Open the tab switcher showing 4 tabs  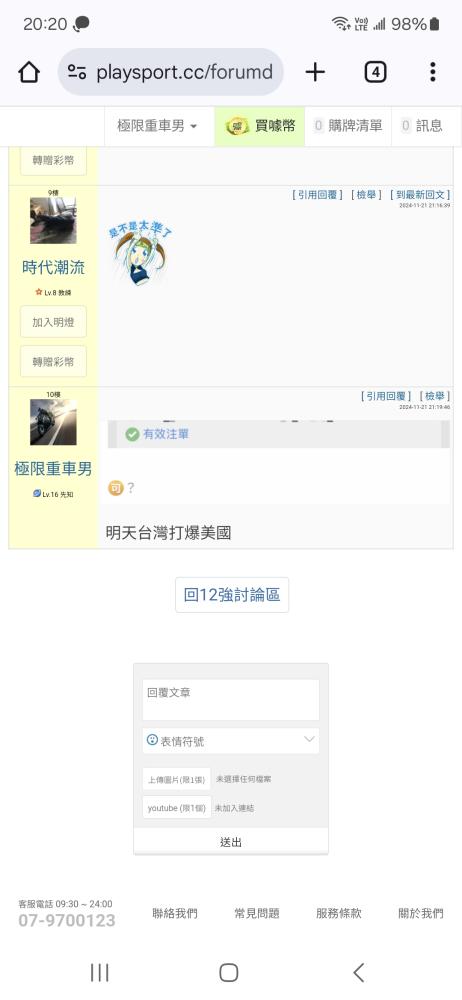375,72
